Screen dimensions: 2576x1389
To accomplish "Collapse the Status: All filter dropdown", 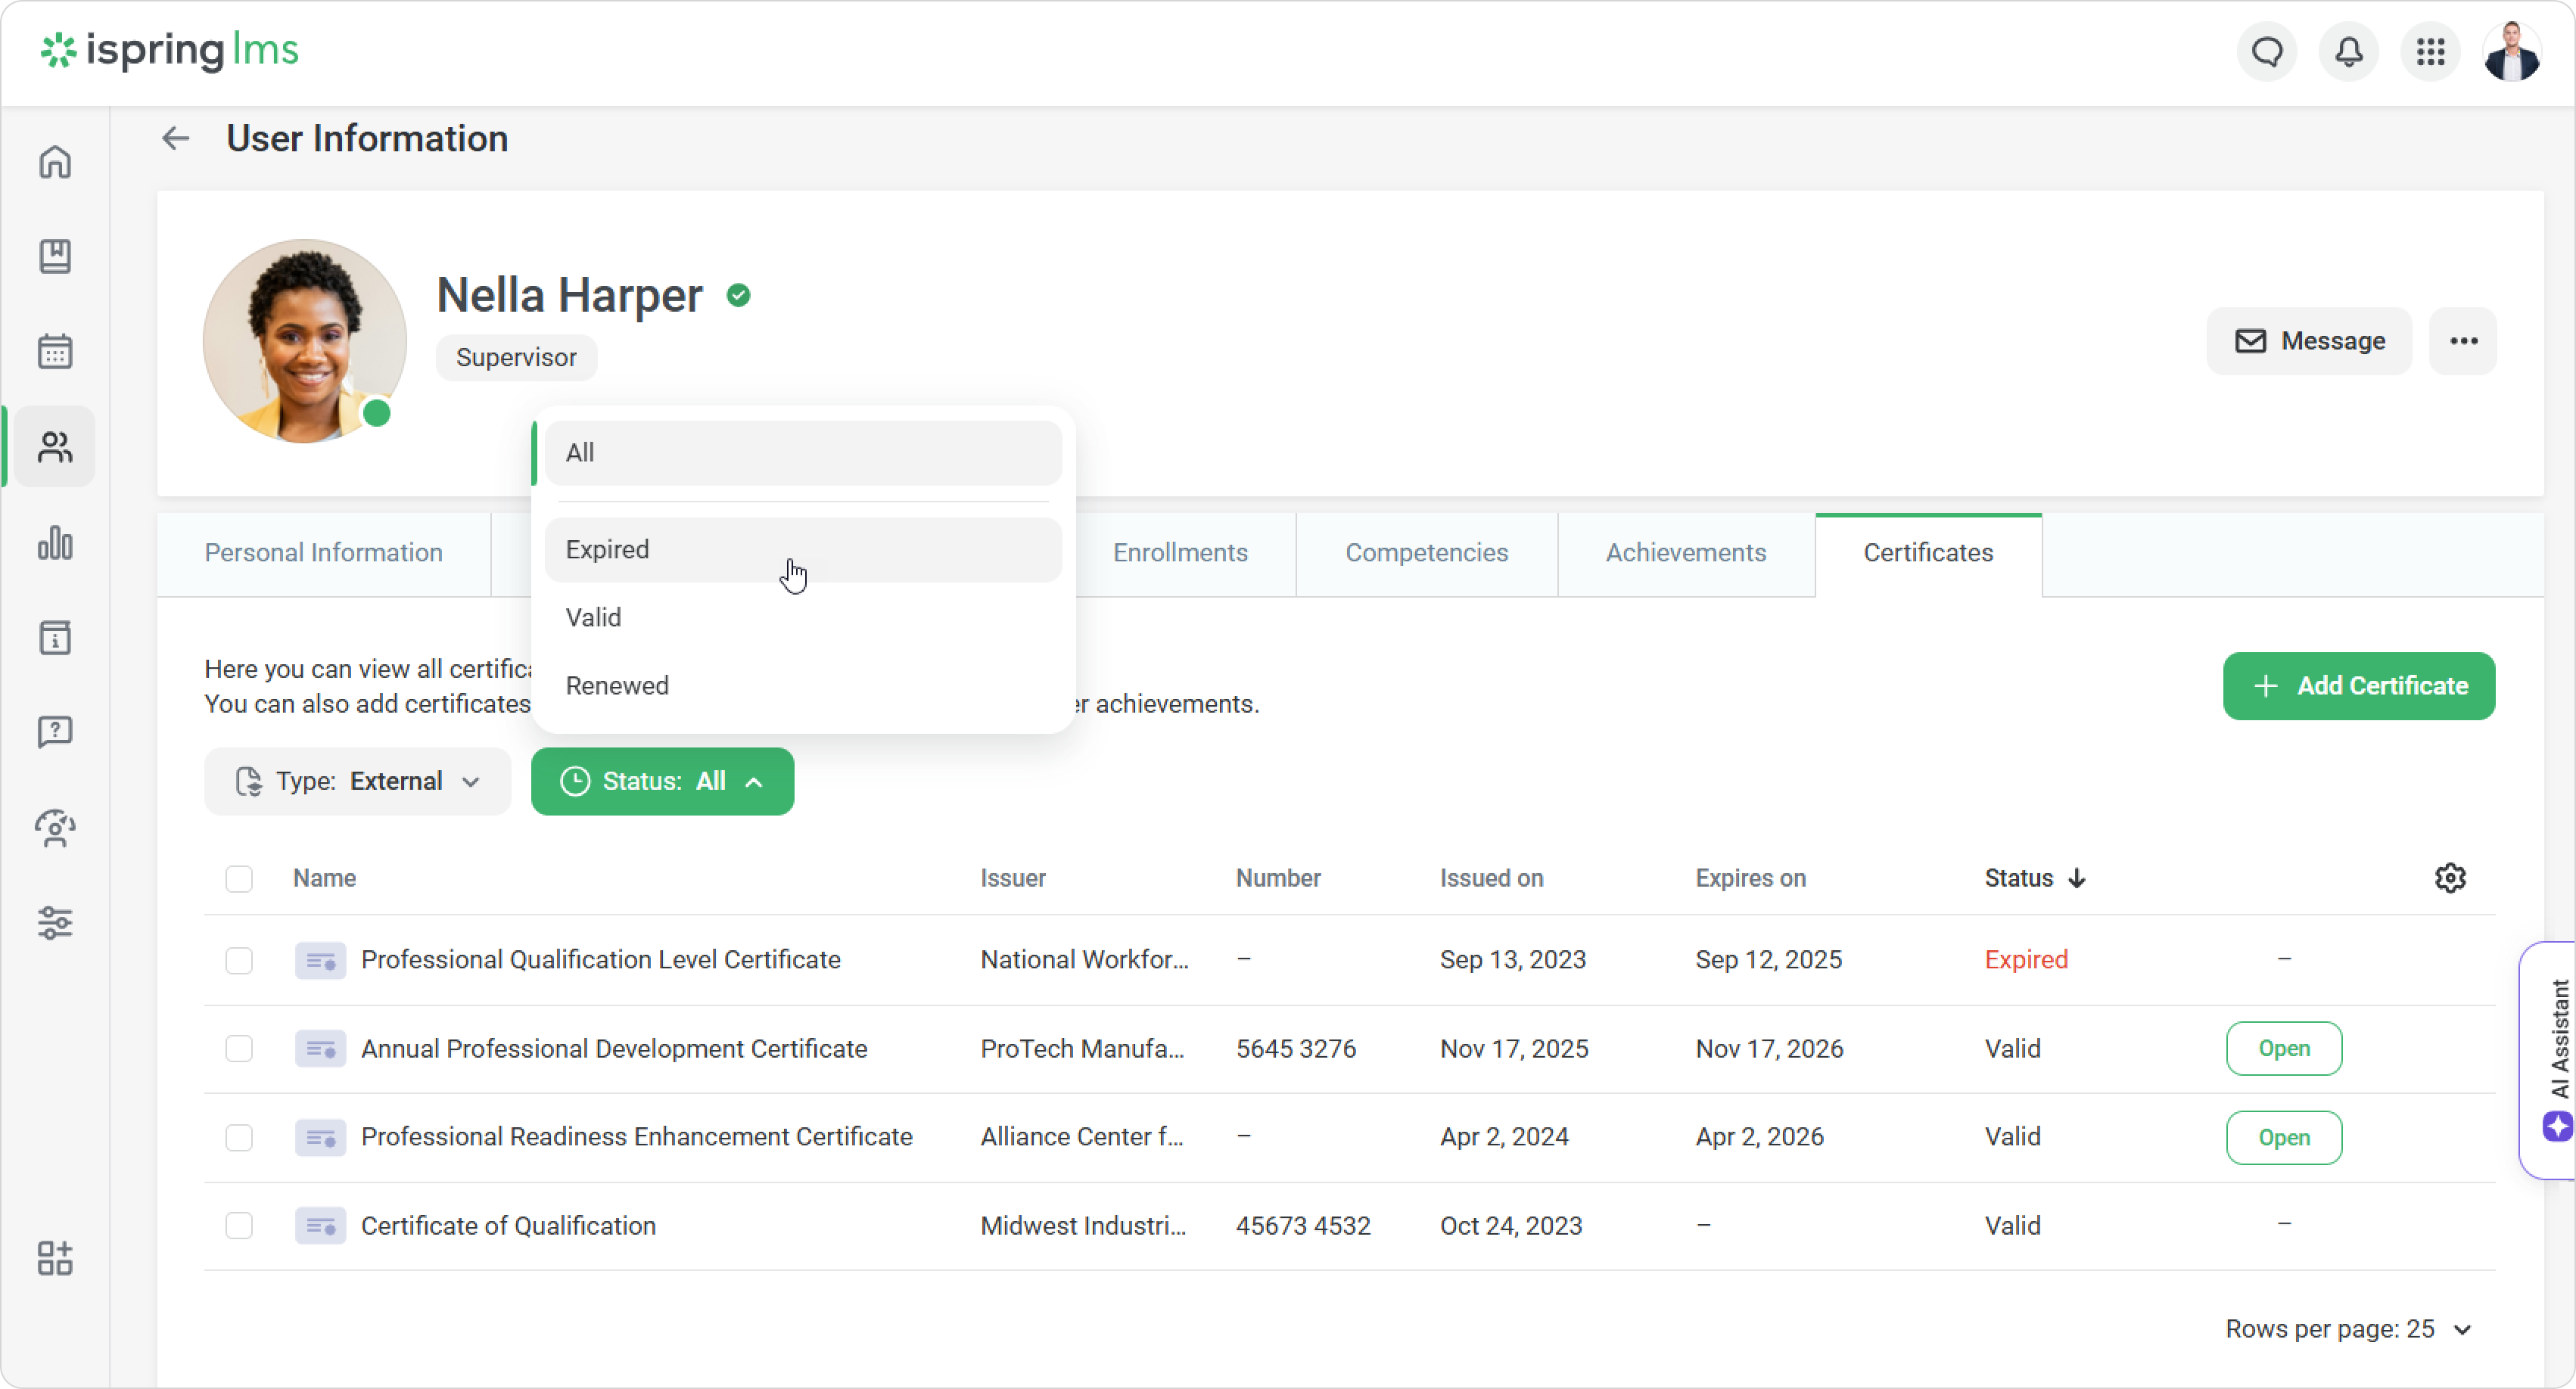I will pyautogui.click(x=662, y=781).
